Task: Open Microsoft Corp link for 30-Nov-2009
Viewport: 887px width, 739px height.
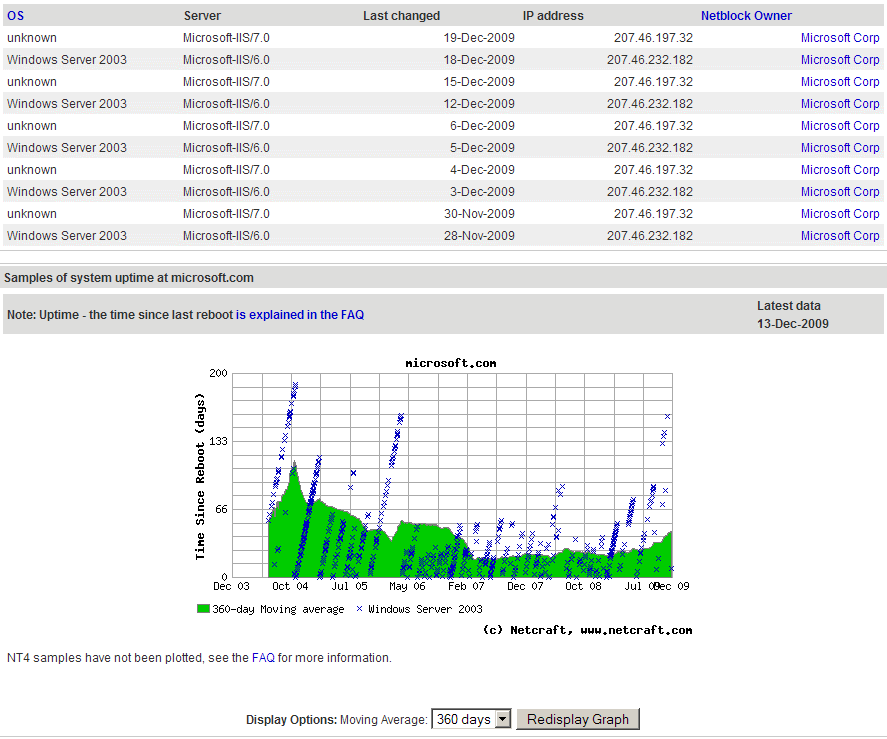Action: pos(839,214)
